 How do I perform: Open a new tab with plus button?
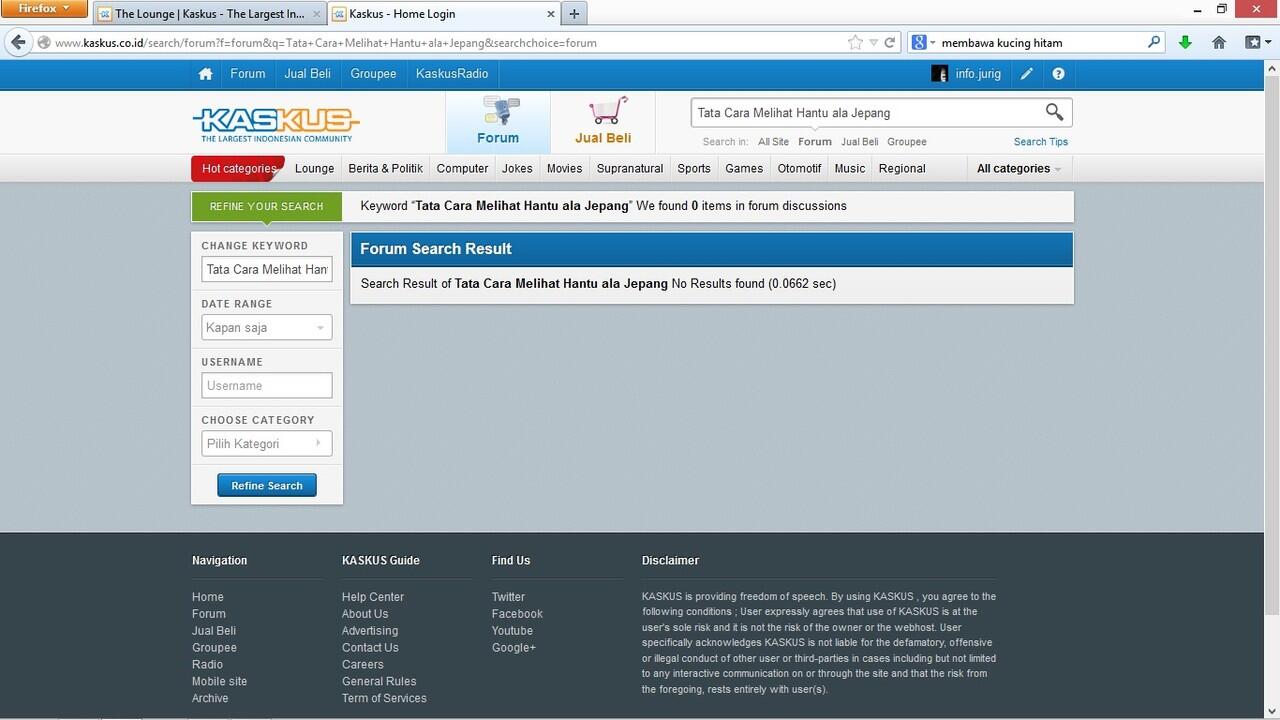[574, 14]
